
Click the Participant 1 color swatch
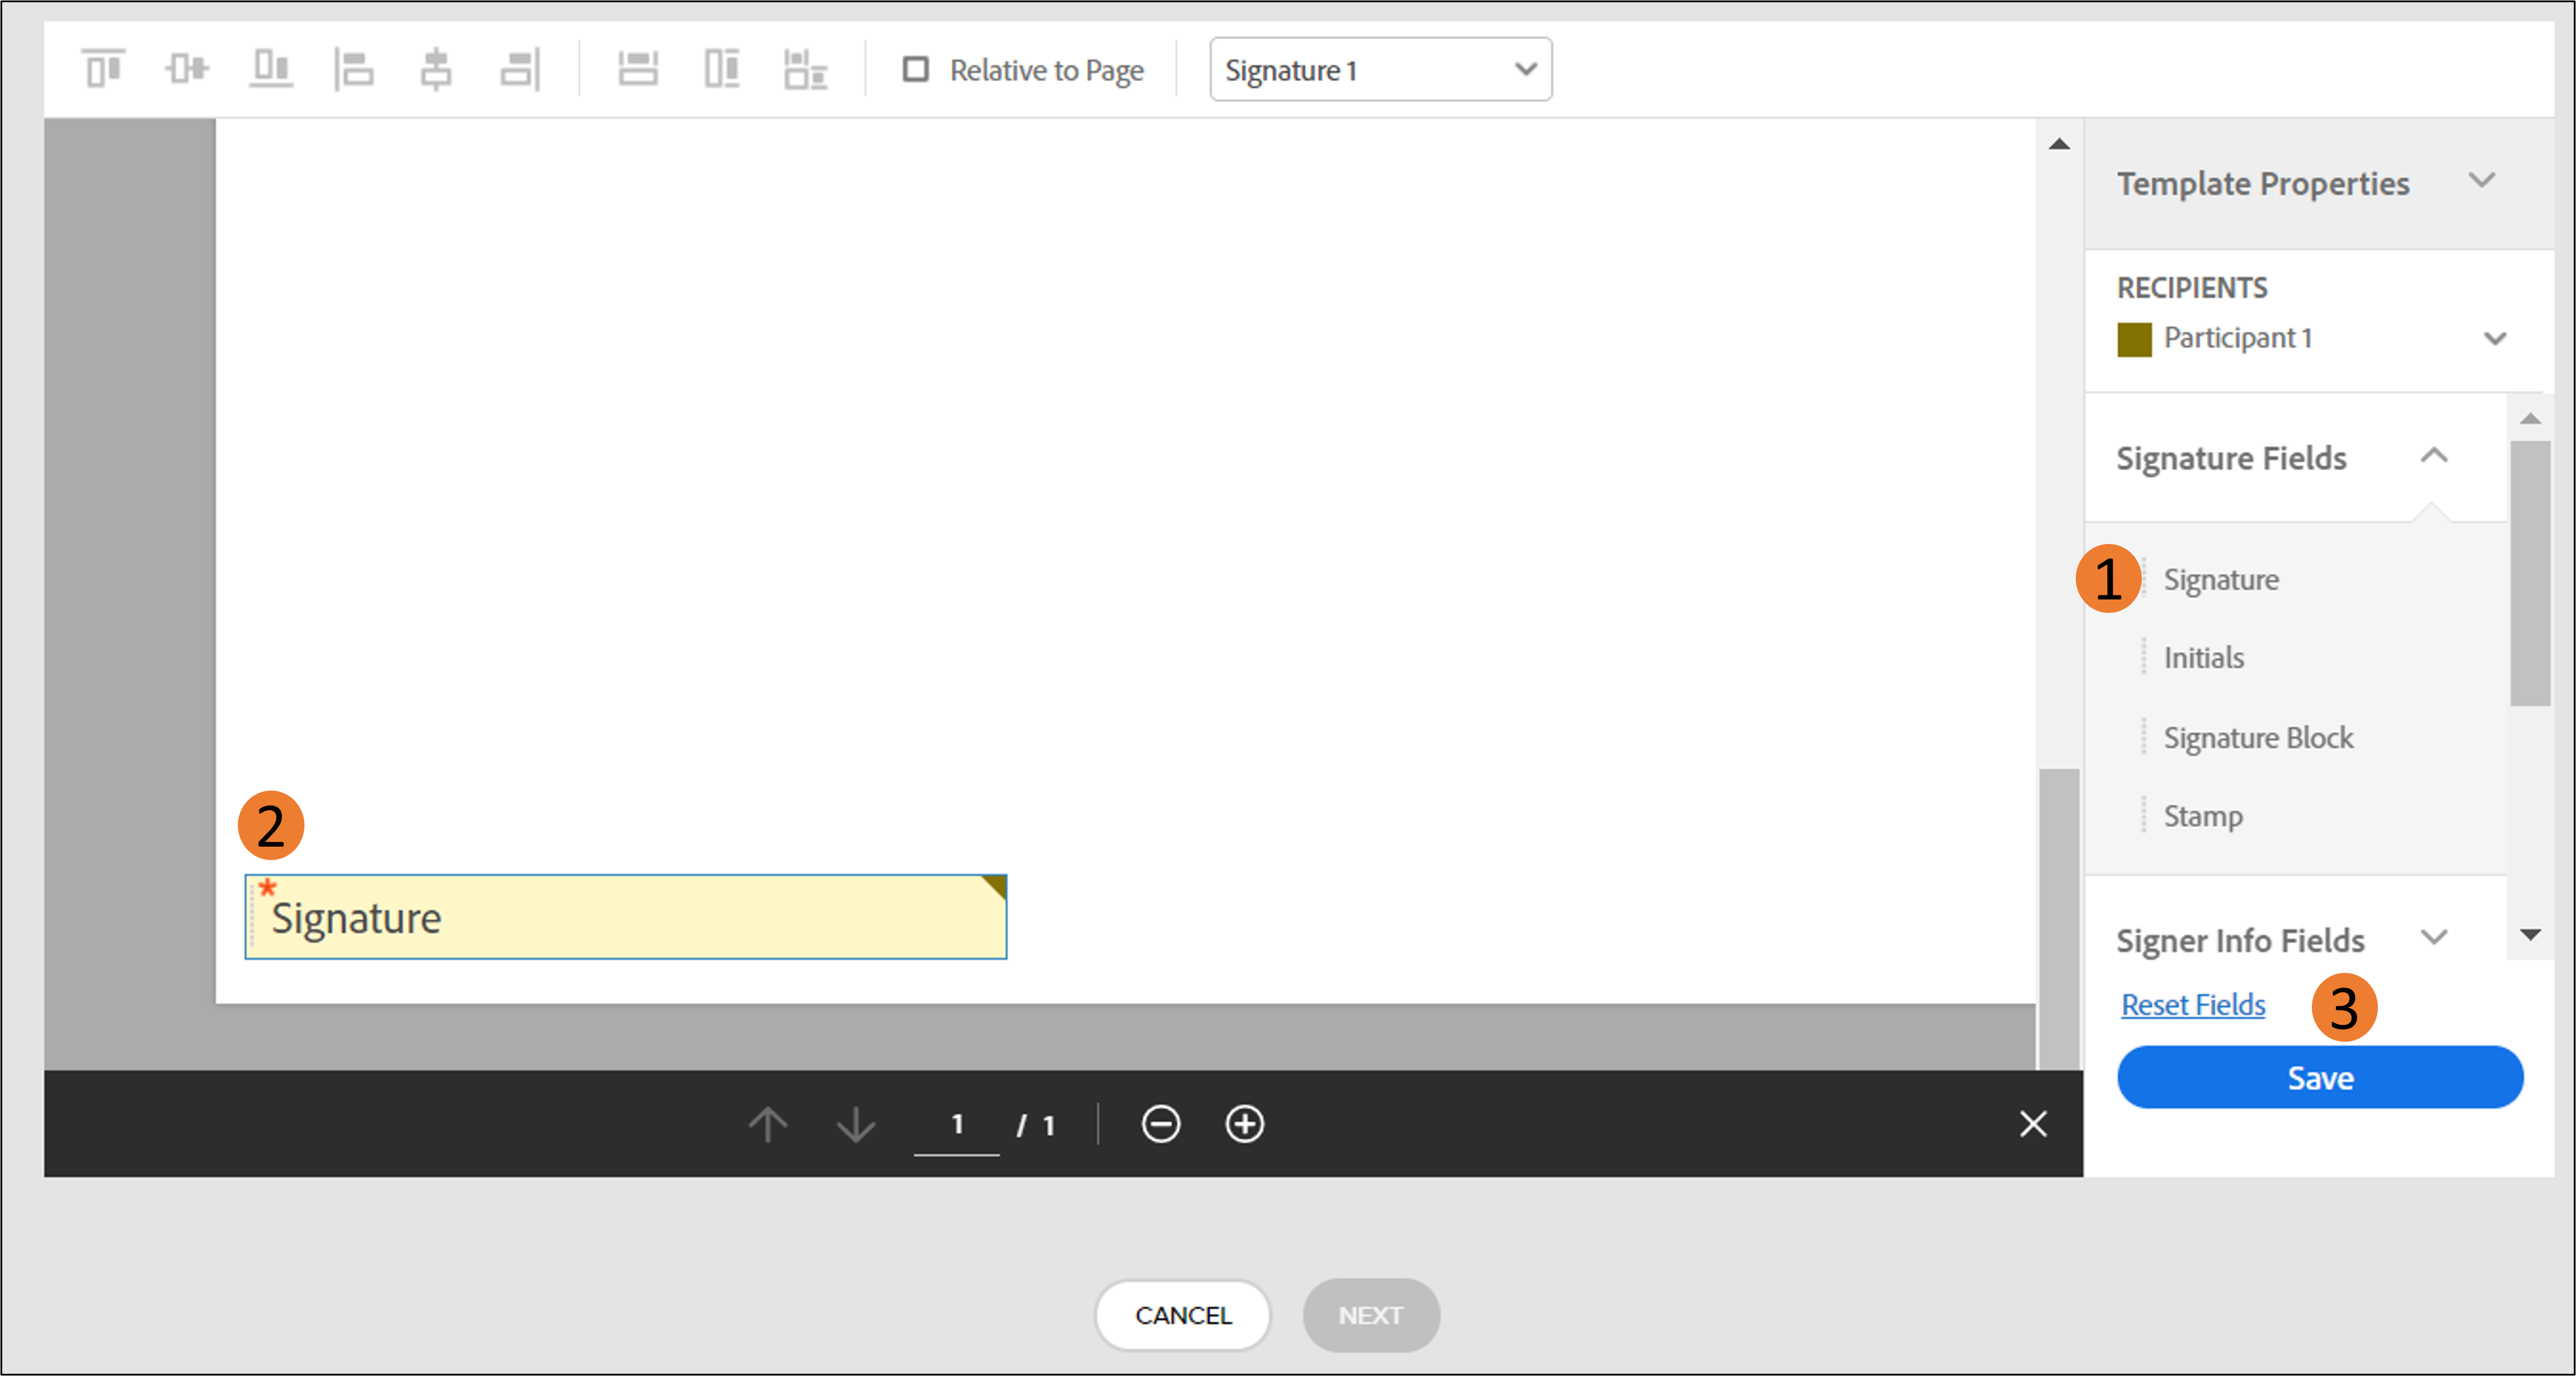tap(2133, 339)
